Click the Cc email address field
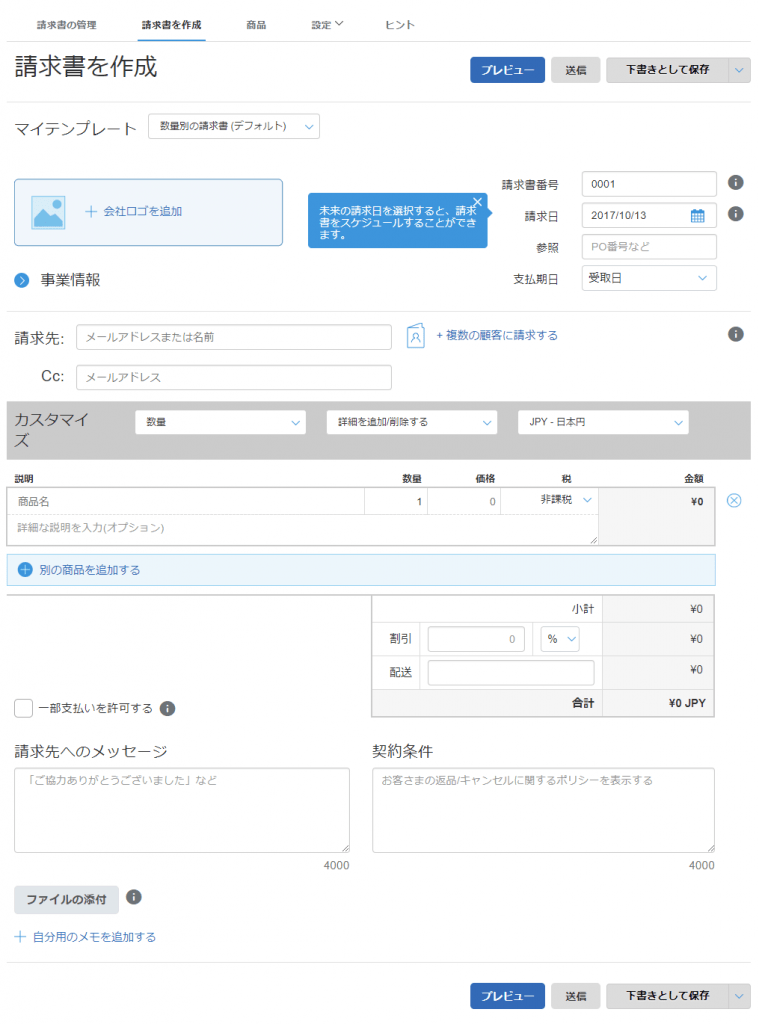 (x=234, y=377)
